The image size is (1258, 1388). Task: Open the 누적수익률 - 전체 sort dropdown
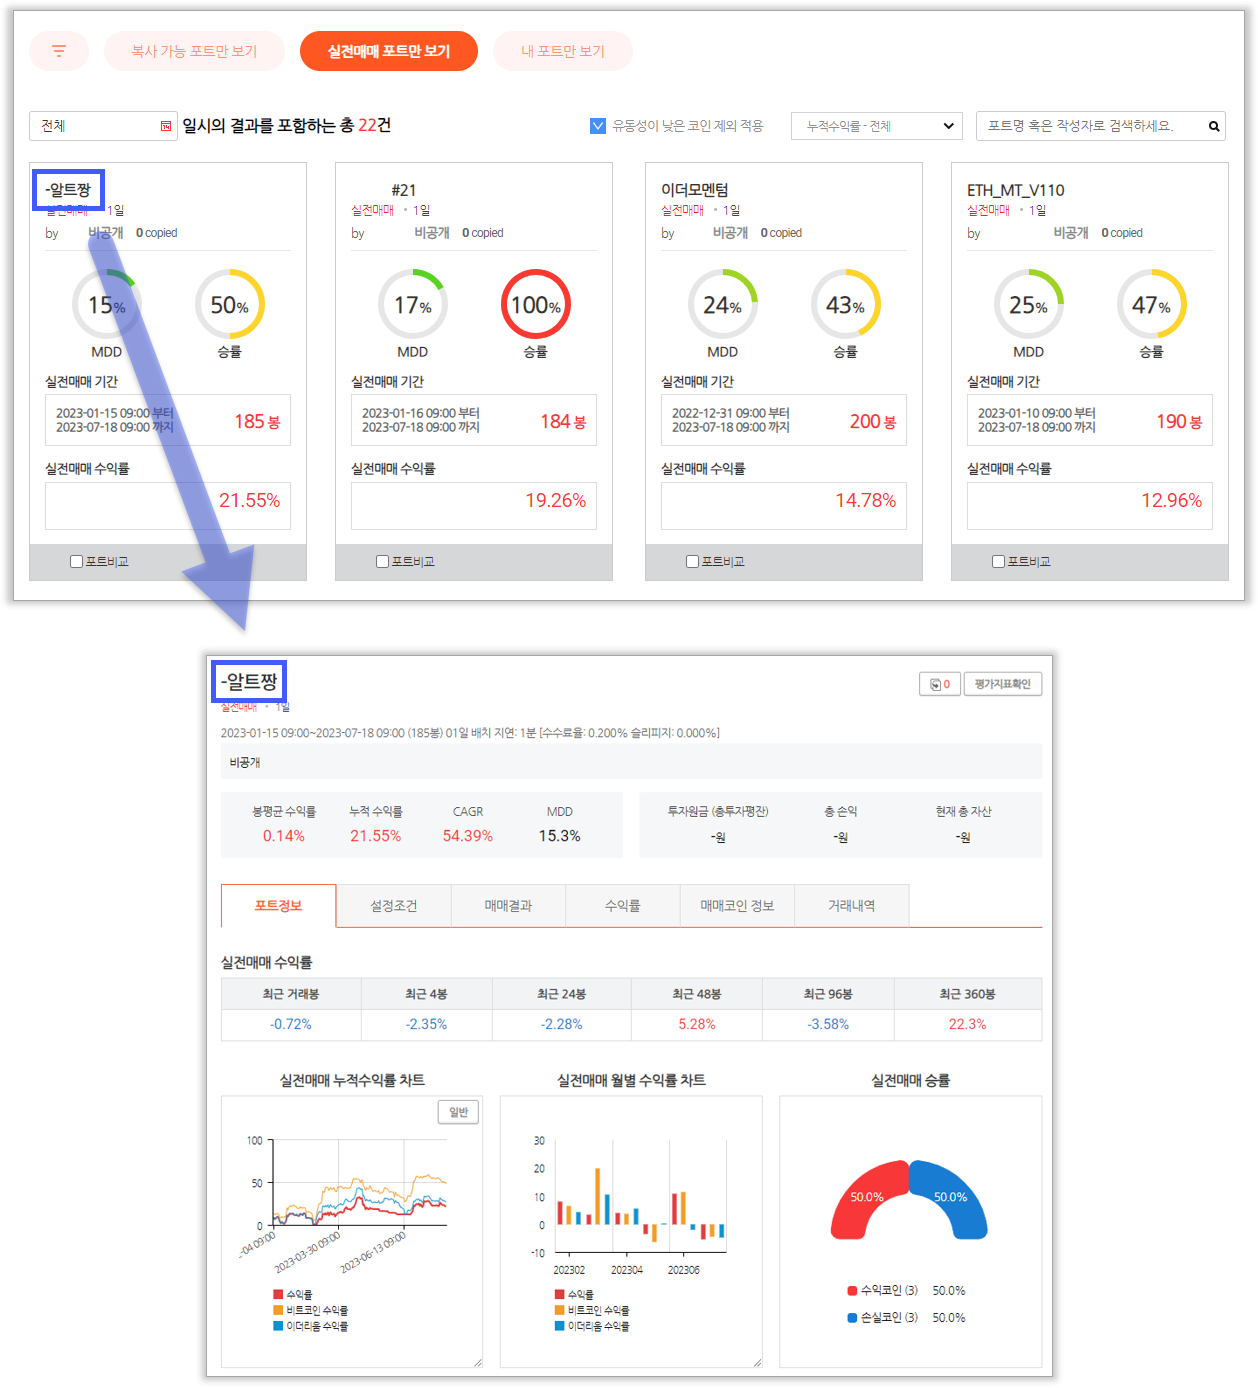tap(876, 126)
